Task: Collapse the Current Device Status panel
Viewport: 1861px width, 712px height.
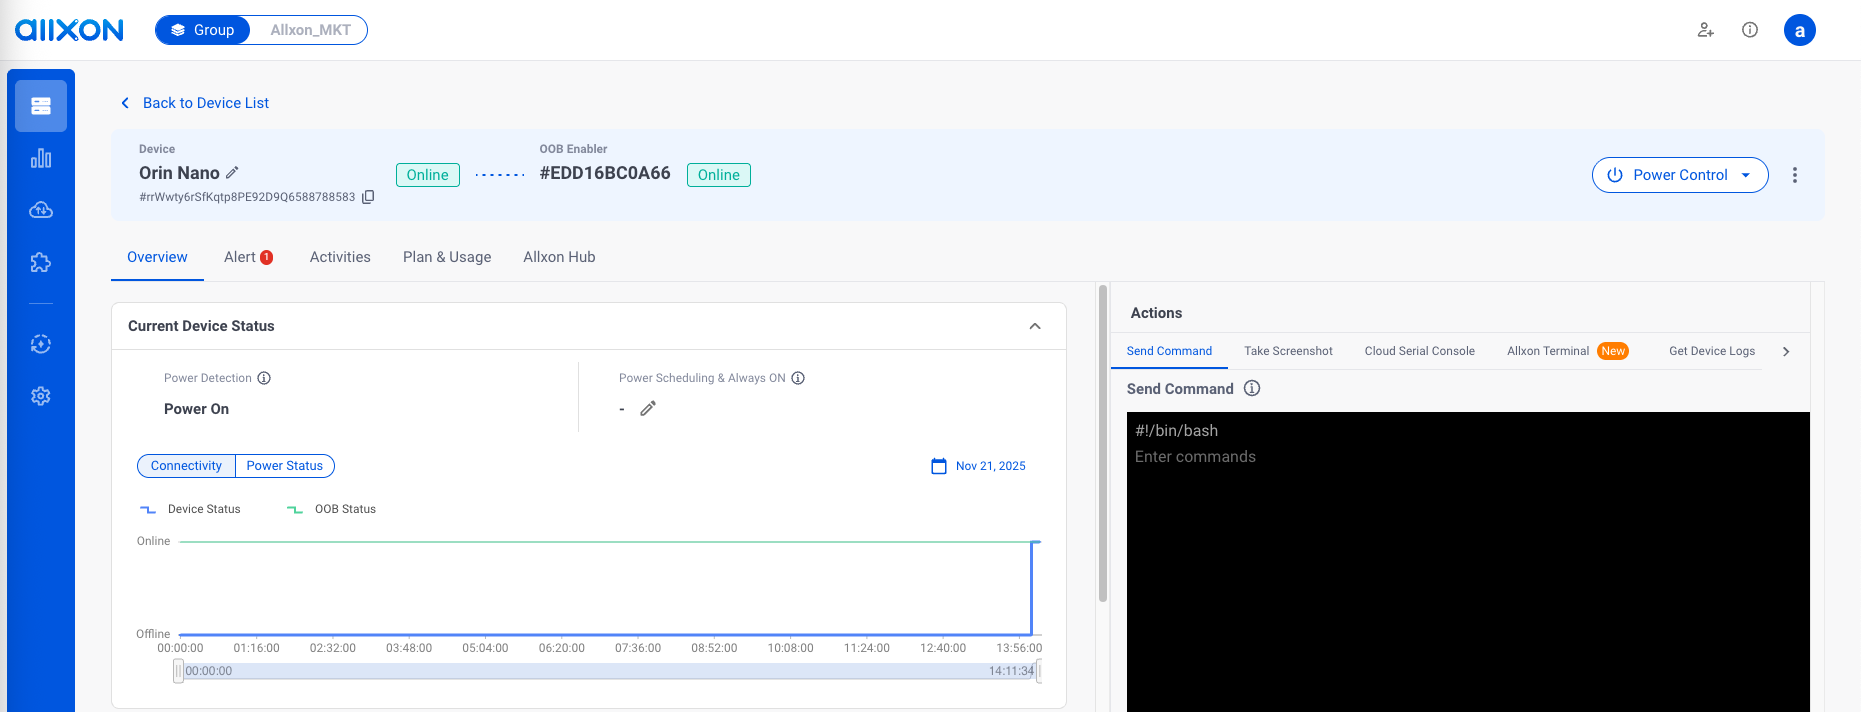Action: click(1035, 326)
